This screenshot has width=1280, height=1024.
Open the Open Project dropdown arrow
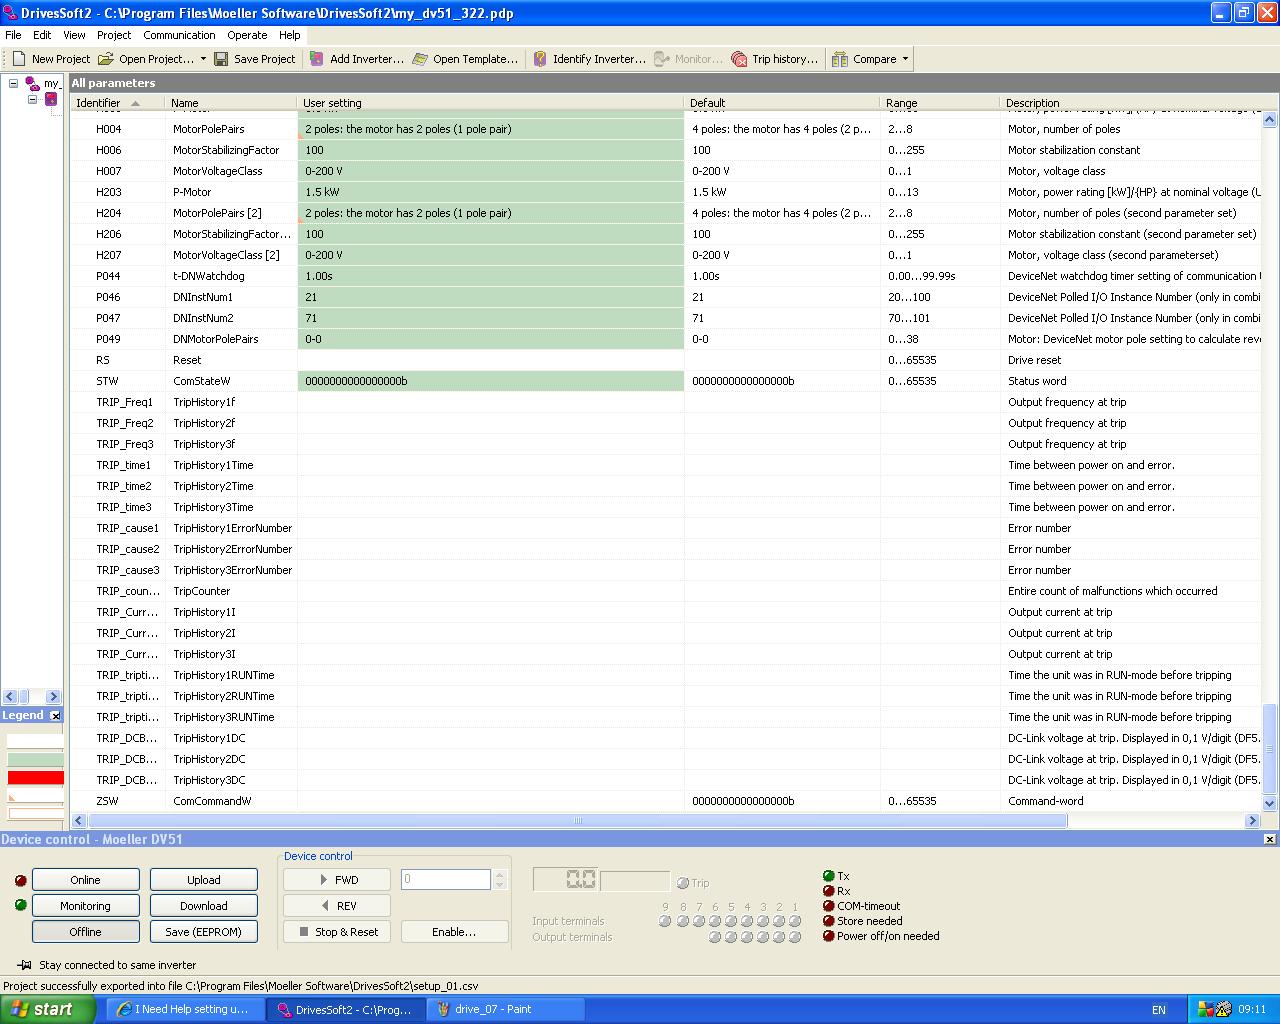(x=203, y=59)
